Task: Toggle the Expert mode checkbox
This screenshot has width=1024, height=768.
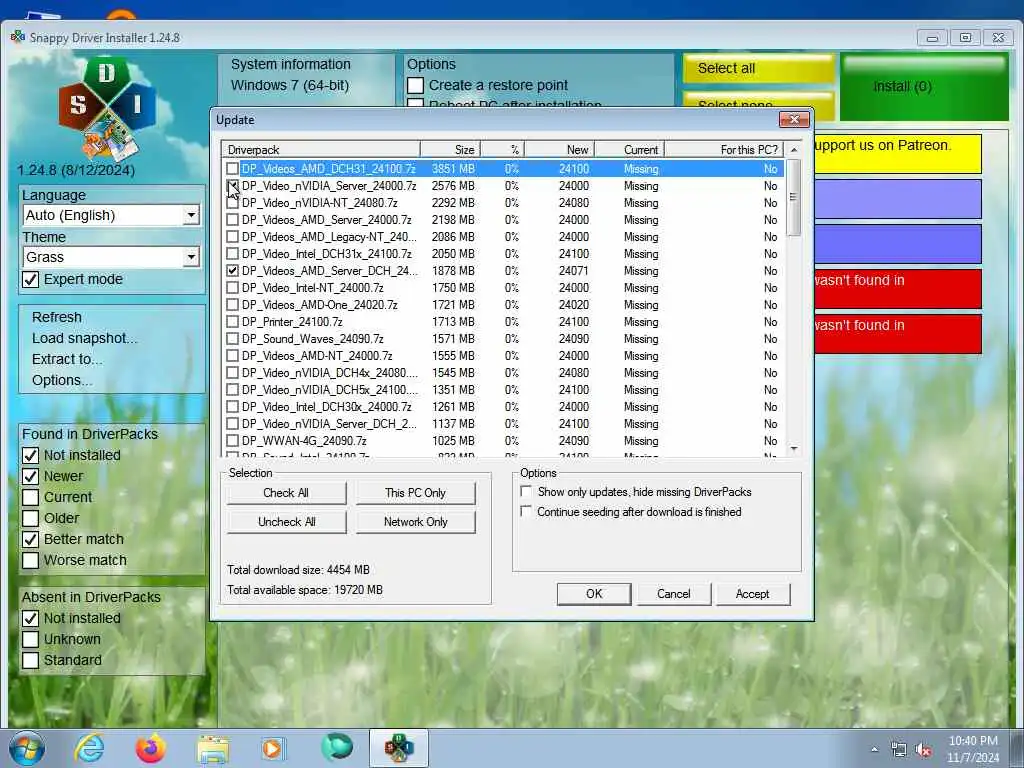Action: [x=30, y=280]
